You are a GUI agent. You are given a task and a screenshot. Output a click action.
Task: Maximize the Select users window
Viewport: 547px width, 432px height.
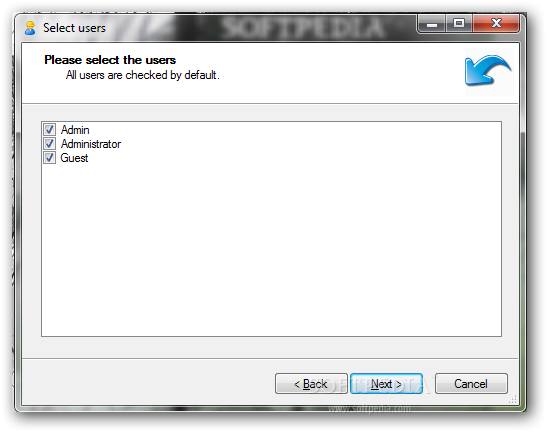point(459,24)
